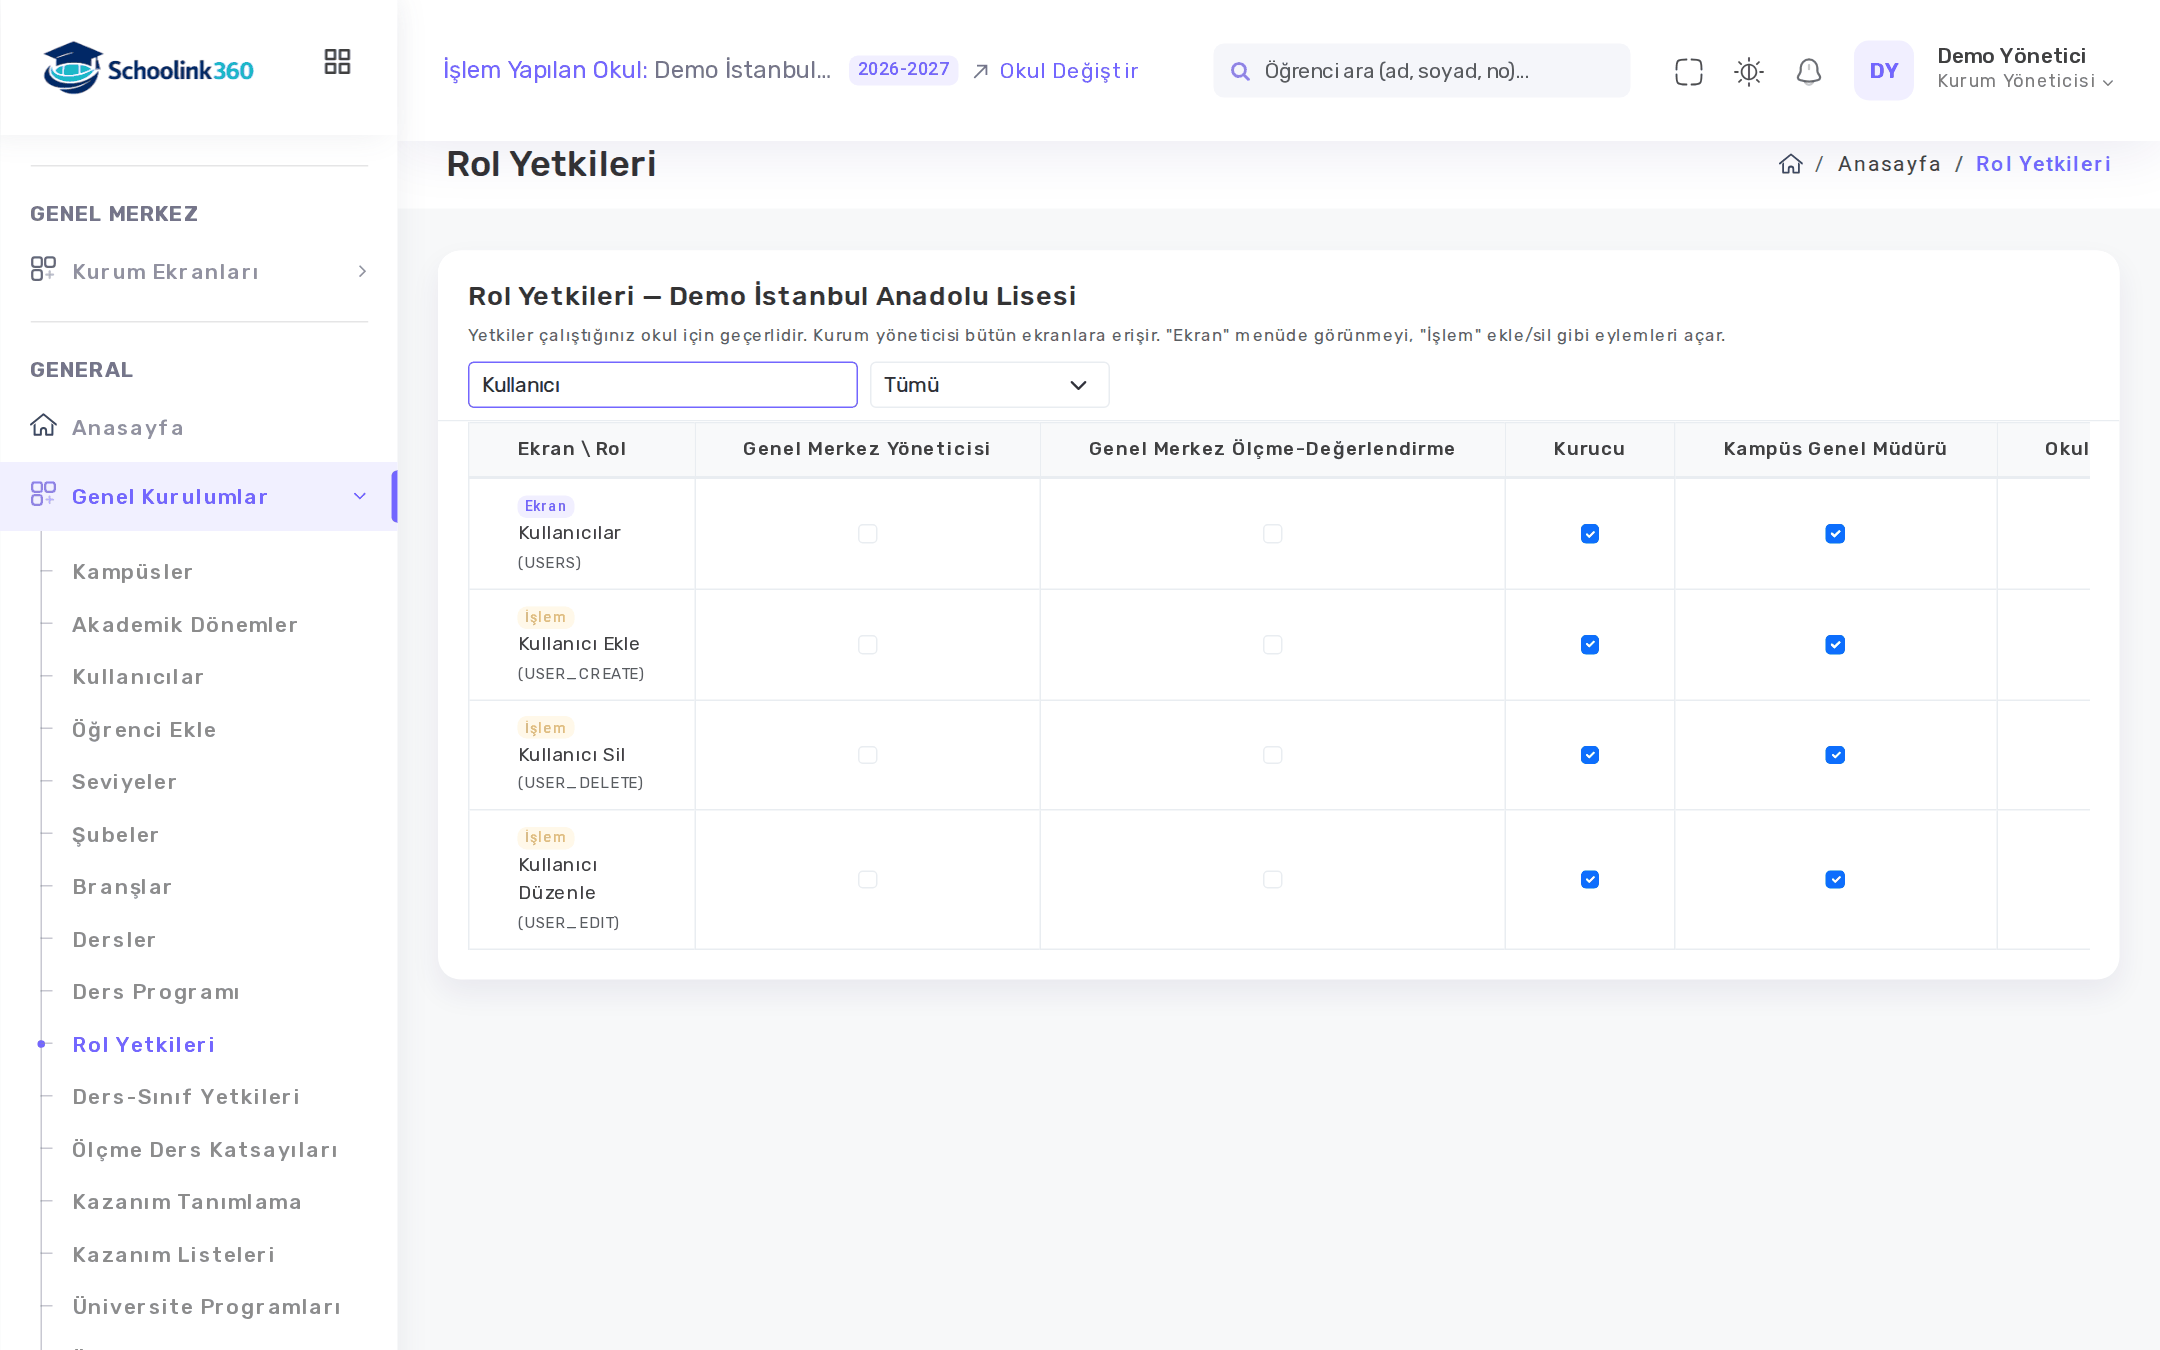The image size is (2160, 1350).
Task: Click the Anasayfa house icon in sidebar
Action: tap(43, 425)
